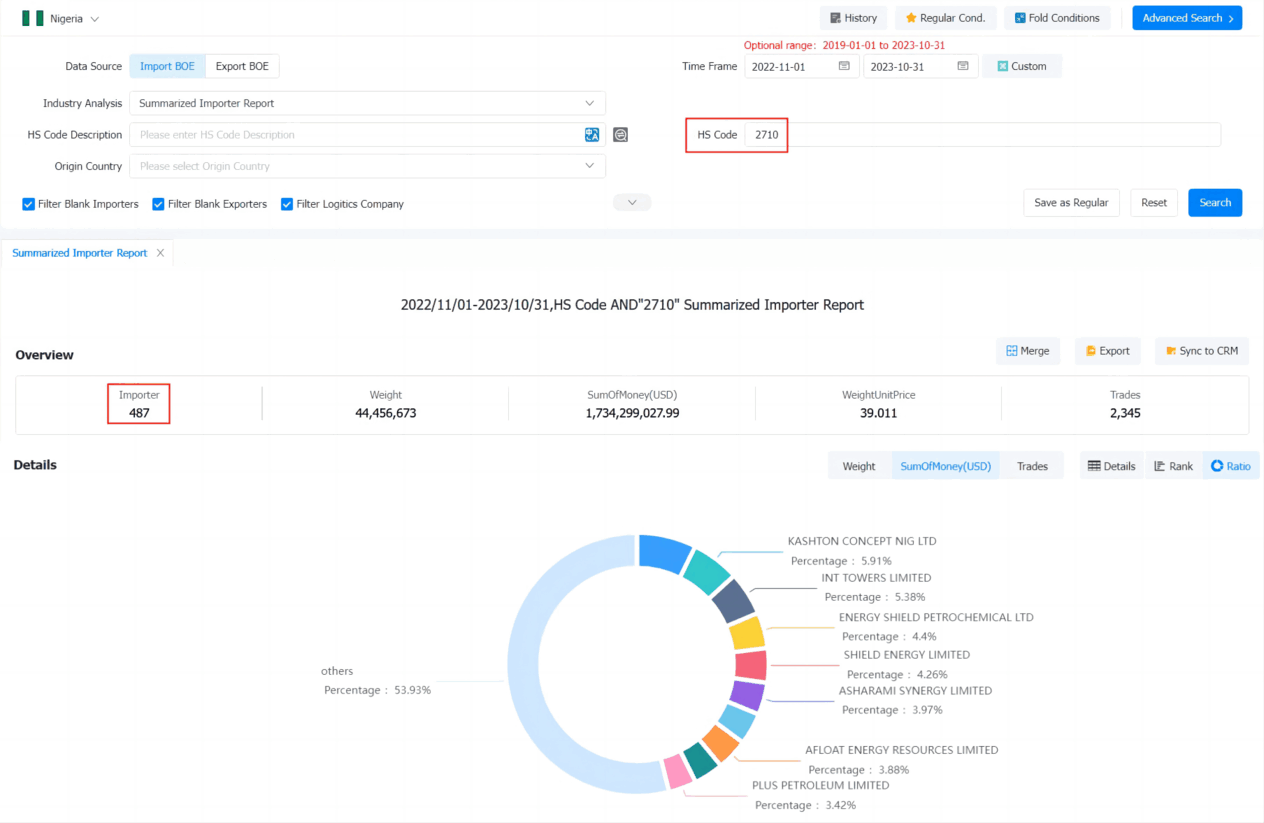Click the Merge button
This screenshot has width=1264, height=823.
point(1028,351)
